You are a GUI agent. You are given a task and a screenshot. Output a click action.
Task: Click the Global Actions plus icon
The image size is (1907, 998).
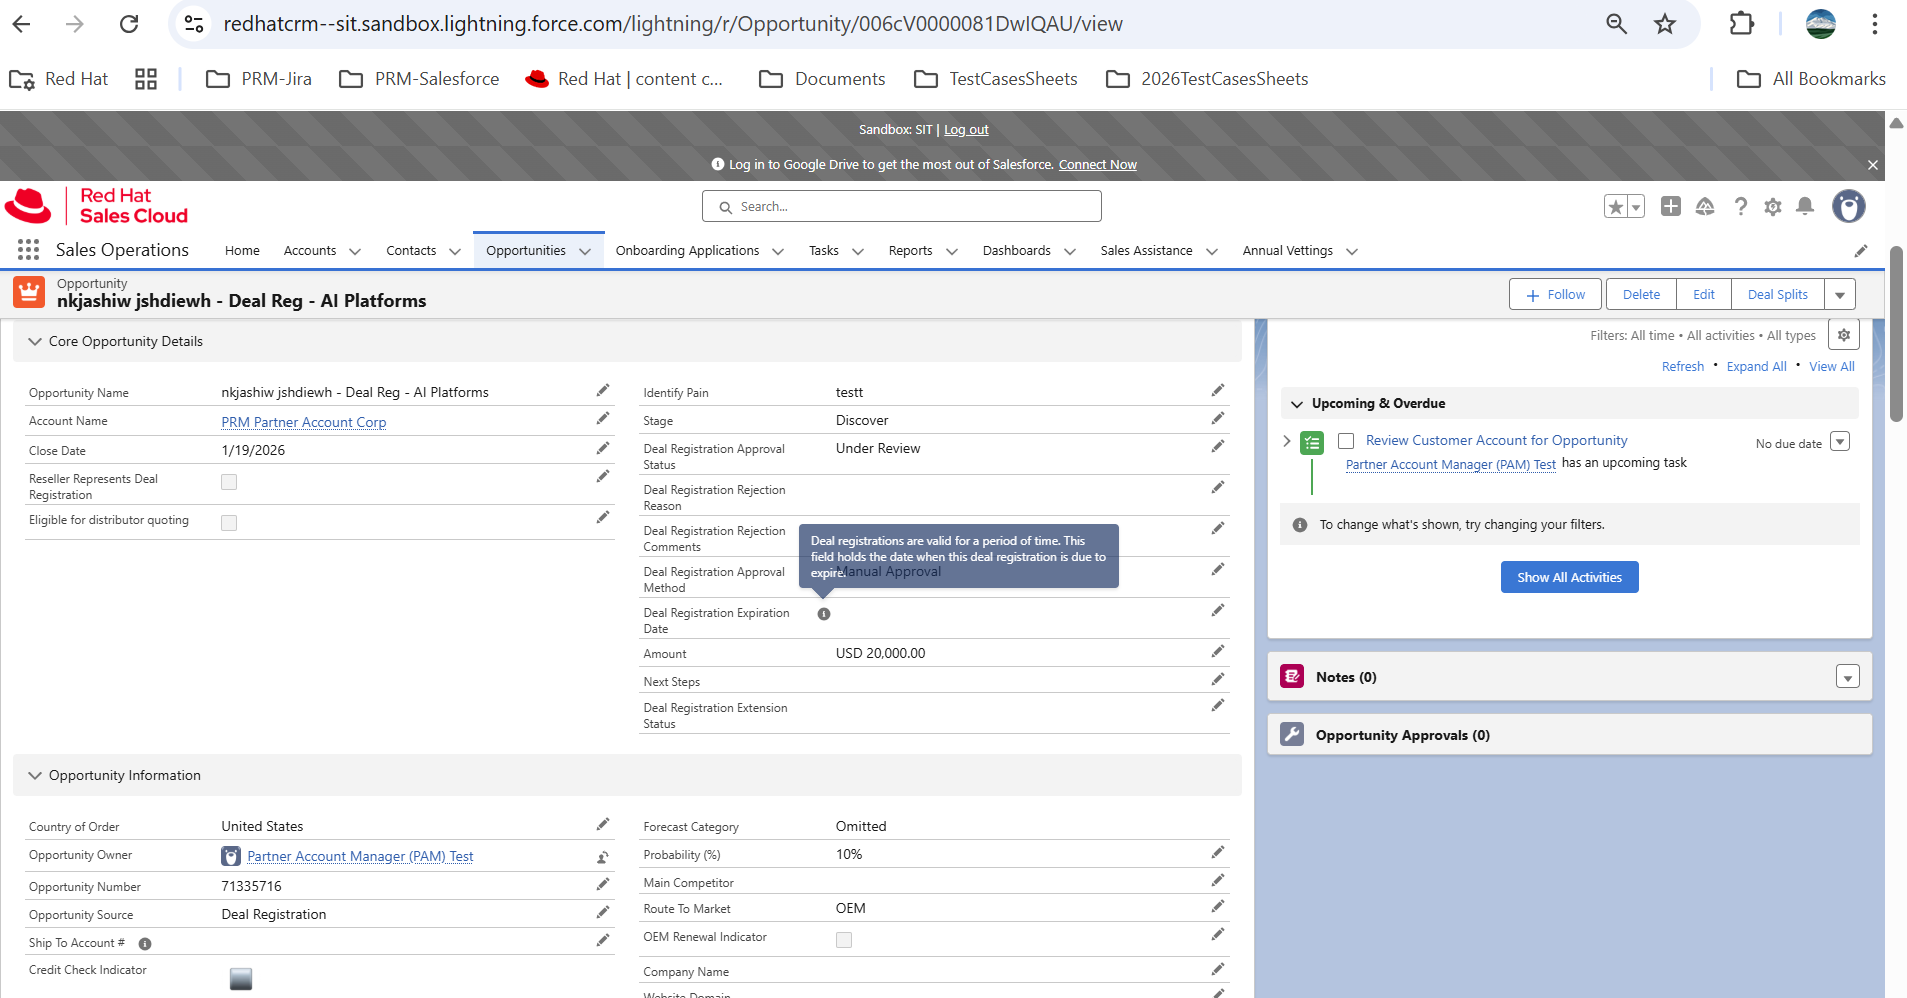tap(1671, 206)
